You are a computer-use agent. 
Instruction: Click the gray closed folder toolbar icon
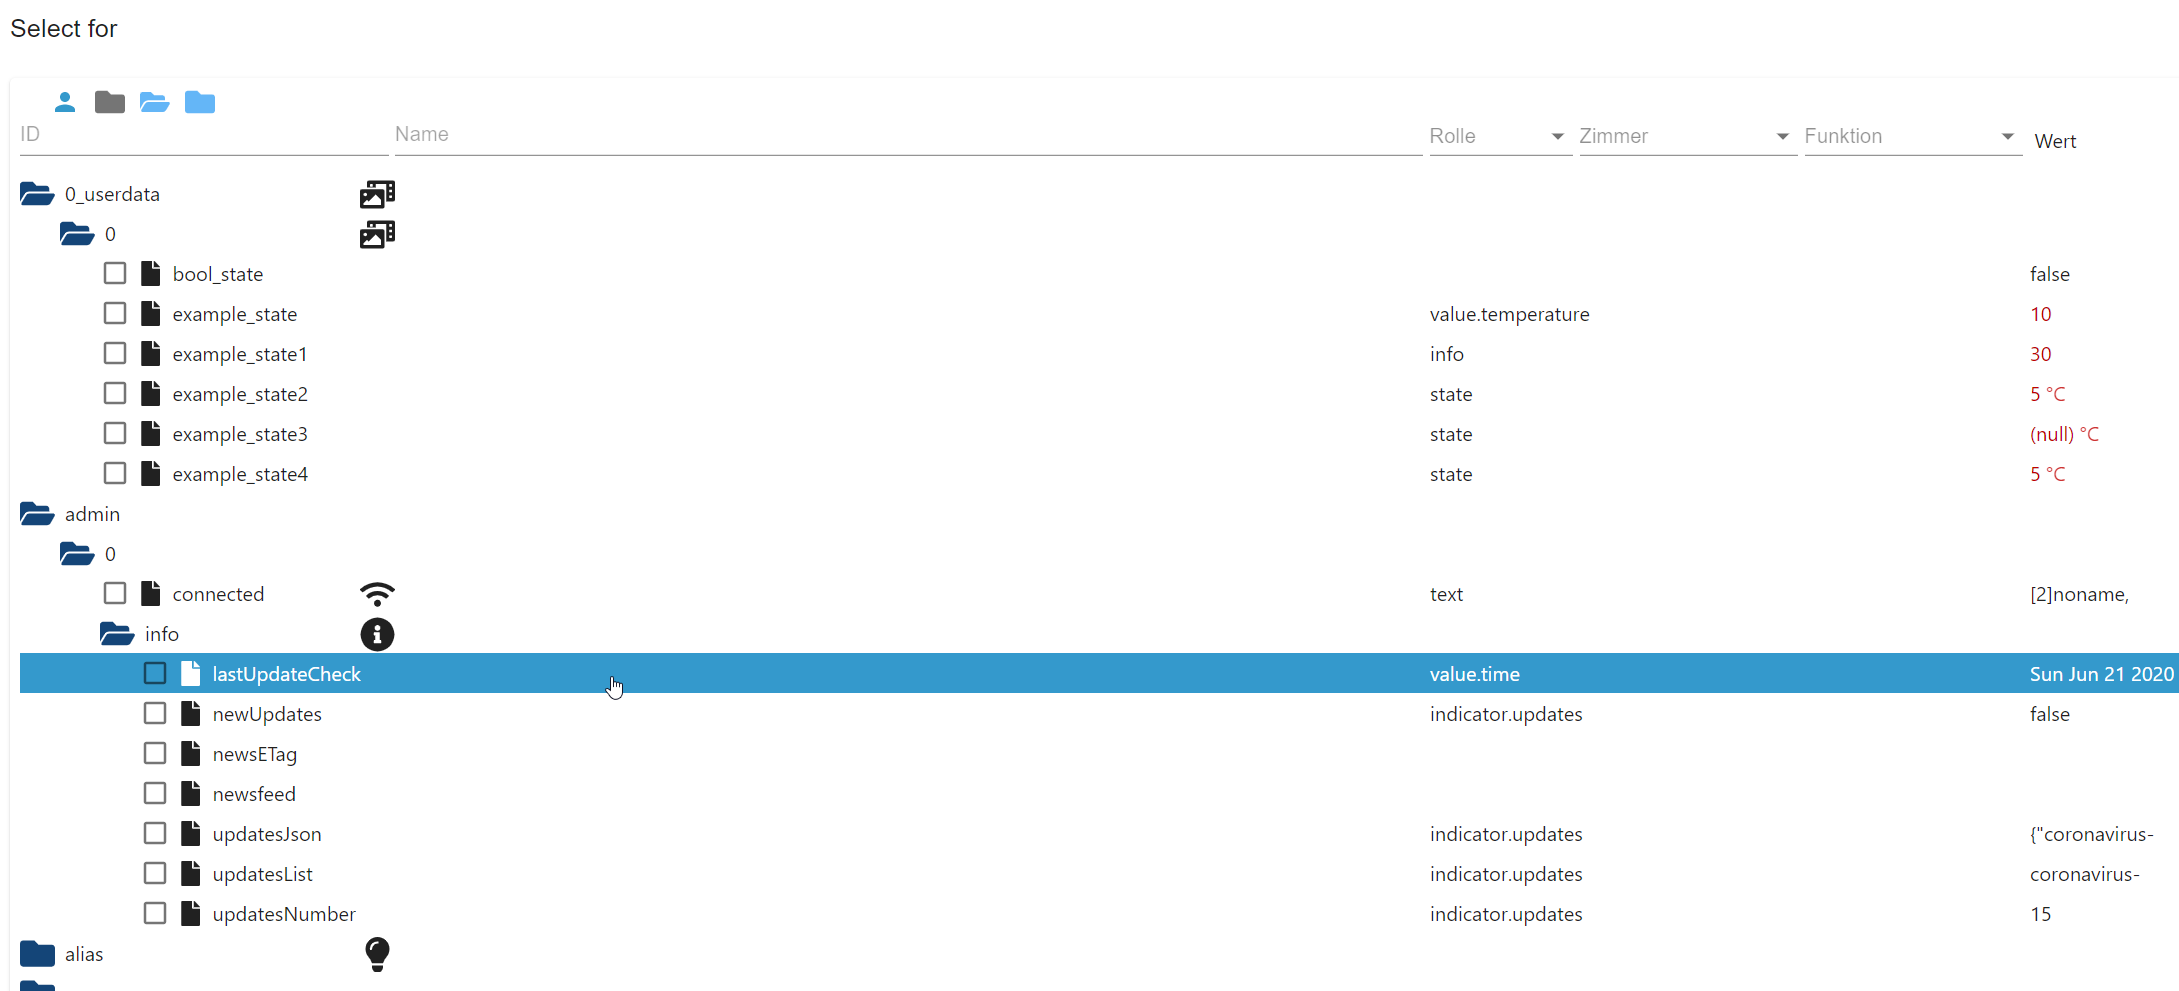110,102
